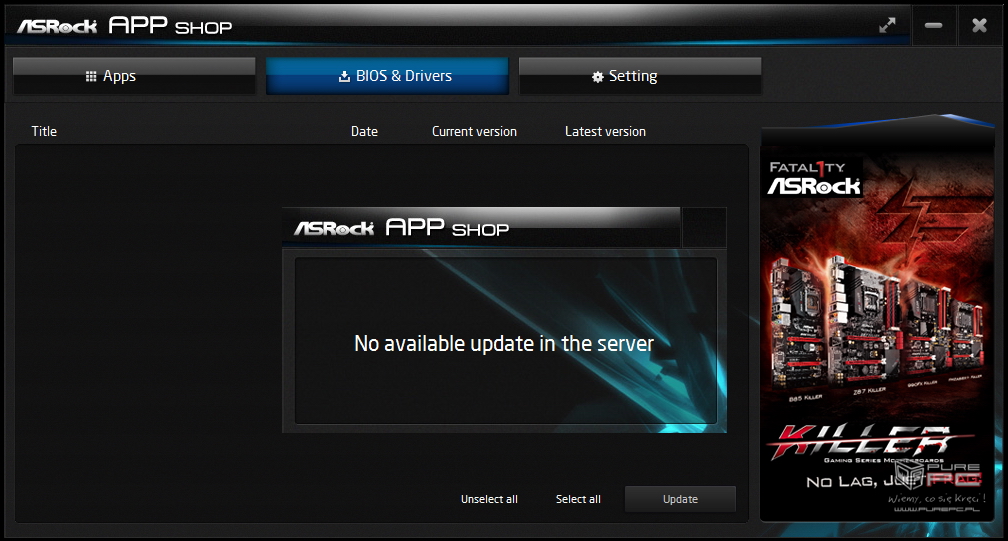Open the Apps tab
This screenshot has height=541, width=1008.
[x=134, y=76]
